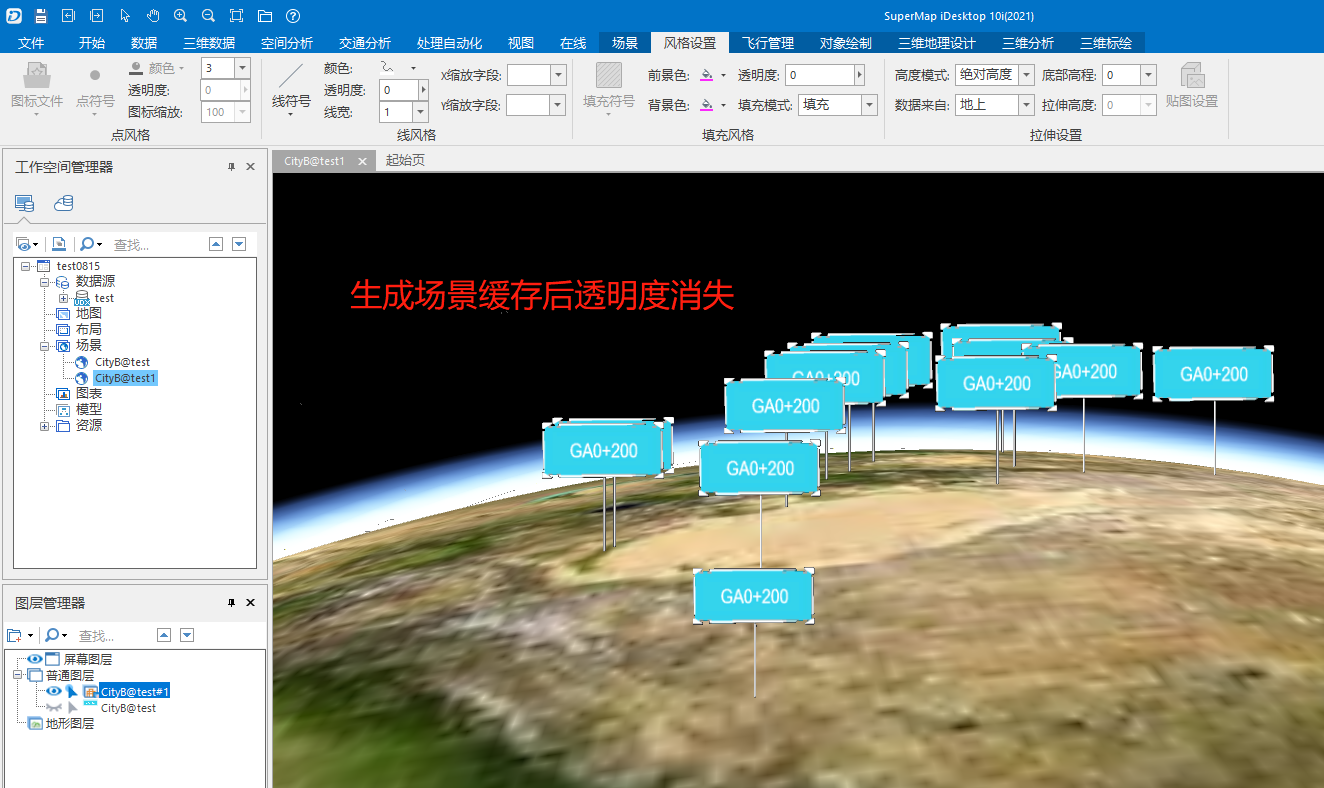Expand the test datasource node
This screenshot has height=788, width=1324.
click(x=64, y=298)
